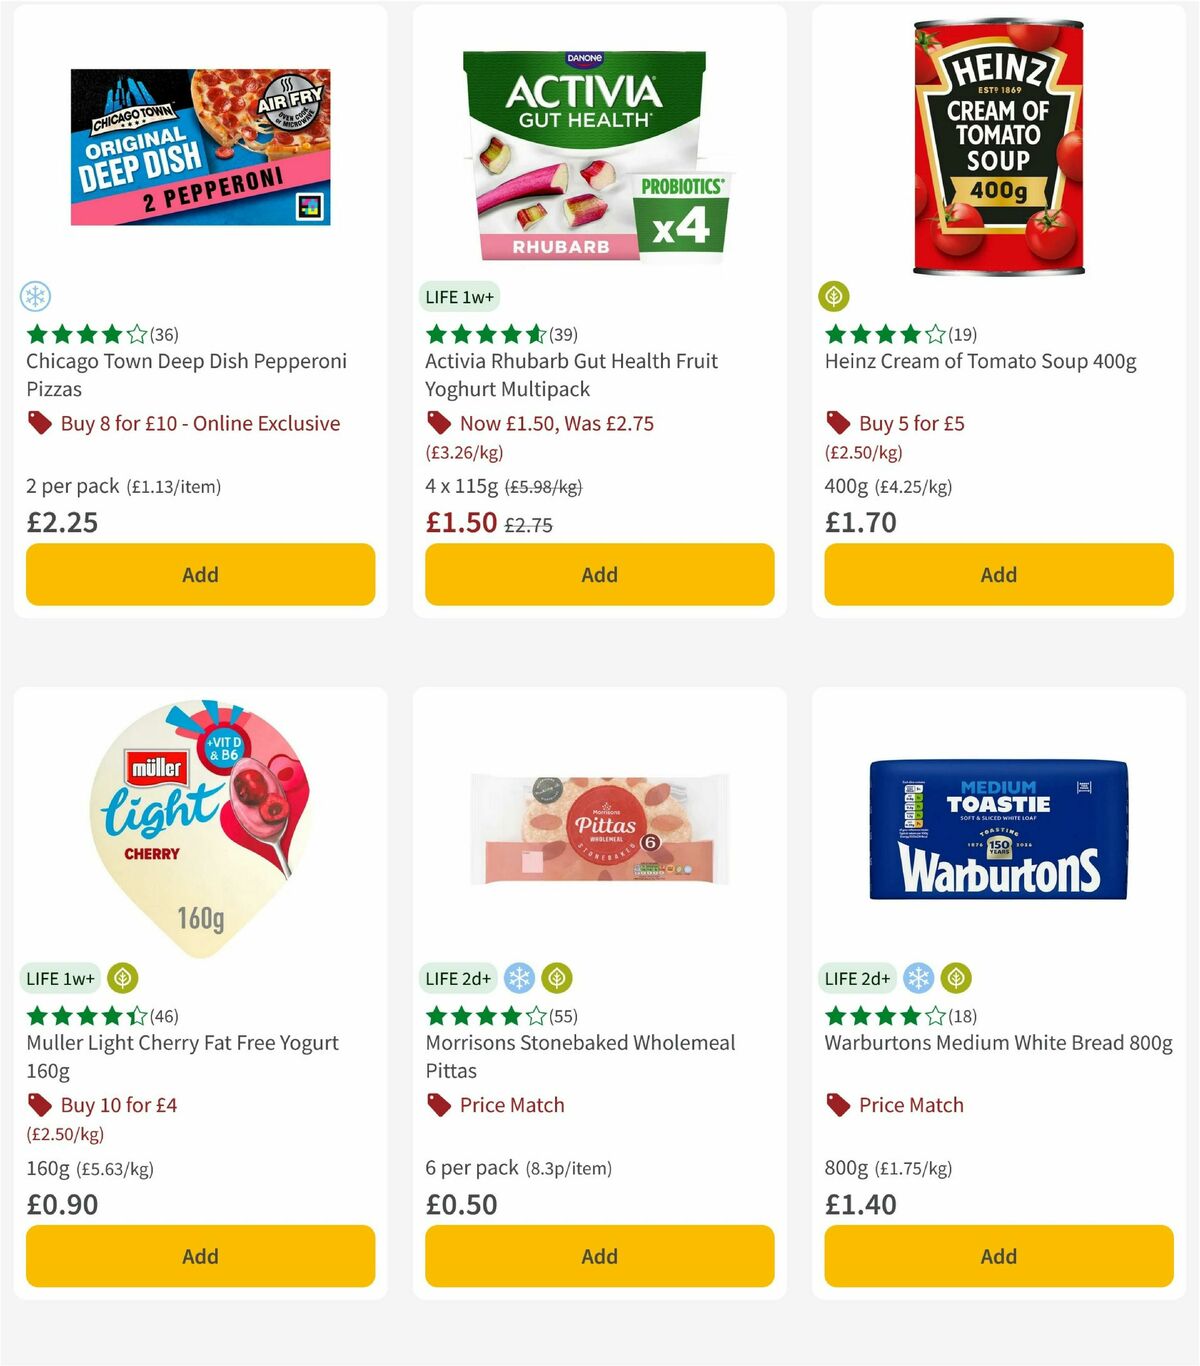Select the leaf icon next to Warburtons snowflake badge
The width and height of the screenshot is (1200, 1366).
coord(955,979)
